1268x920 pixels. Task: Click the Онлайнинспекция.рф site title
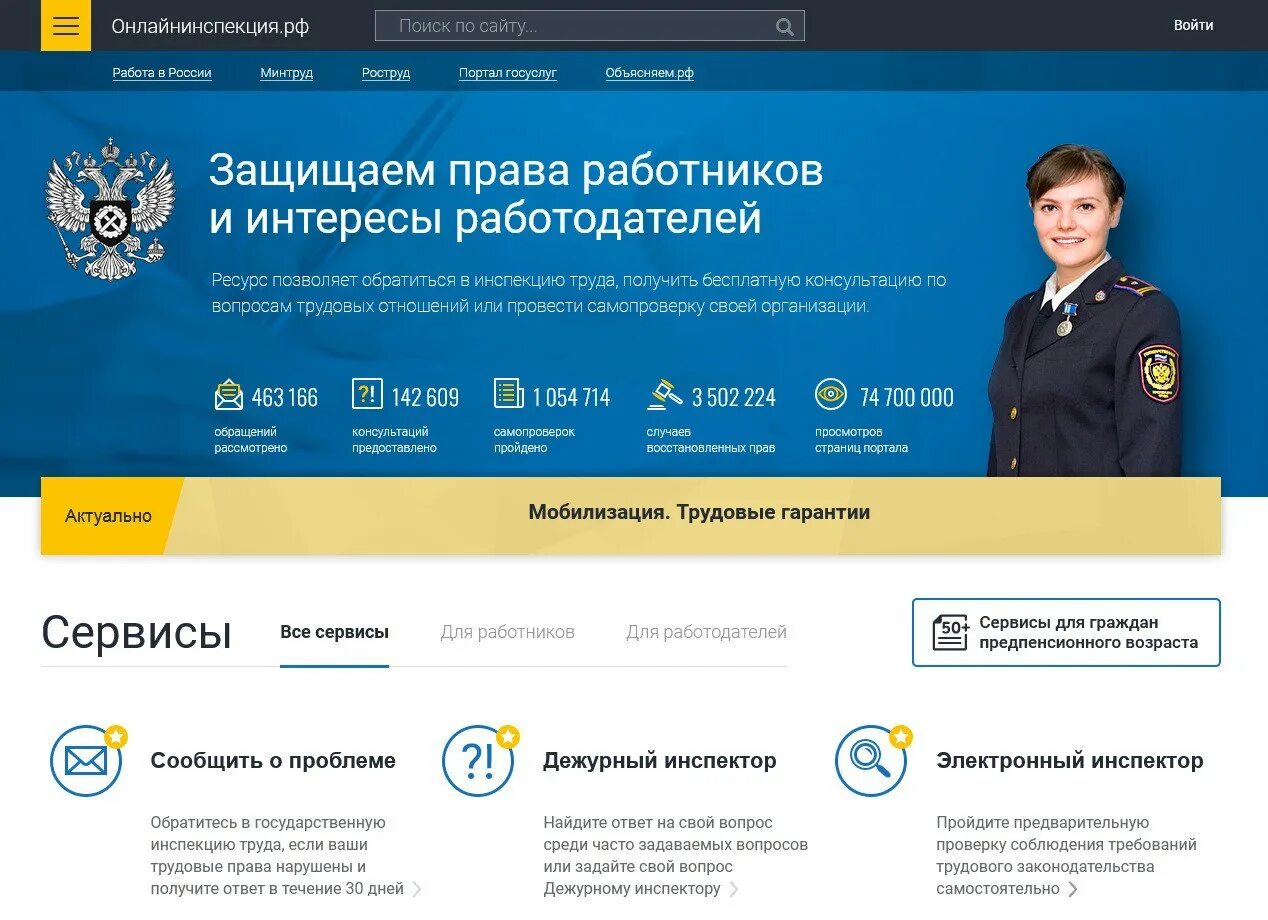pos(210,27)
